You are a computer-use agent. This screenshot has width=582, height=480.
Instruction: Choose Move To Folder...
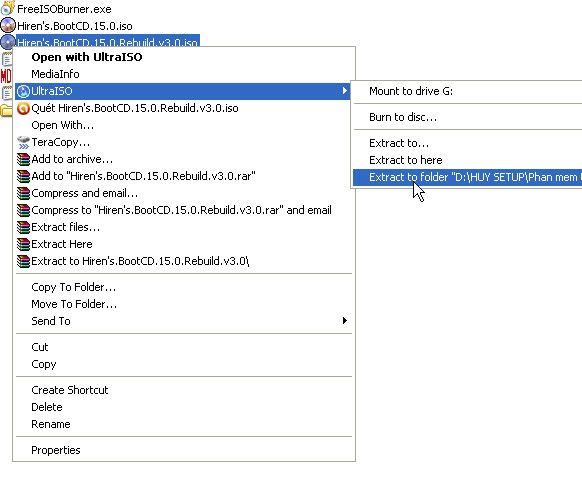pos(183,304)
